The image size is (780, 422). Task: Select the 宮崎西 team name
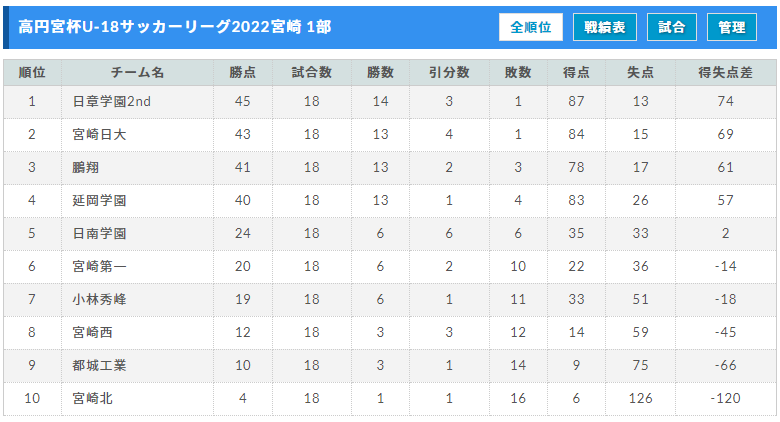[x=93, y=332]
